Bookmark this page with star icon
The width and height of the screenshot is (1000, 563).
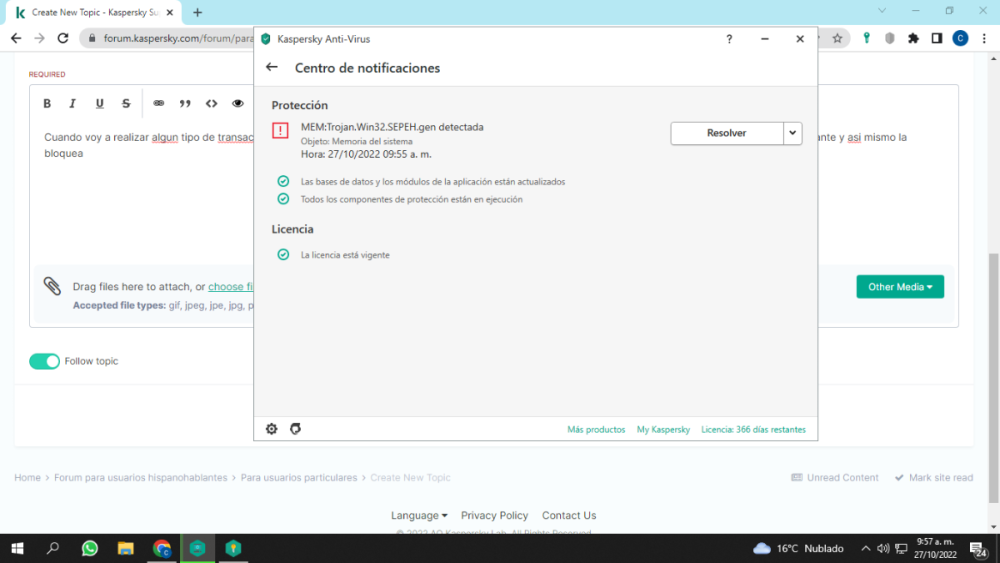837,38
